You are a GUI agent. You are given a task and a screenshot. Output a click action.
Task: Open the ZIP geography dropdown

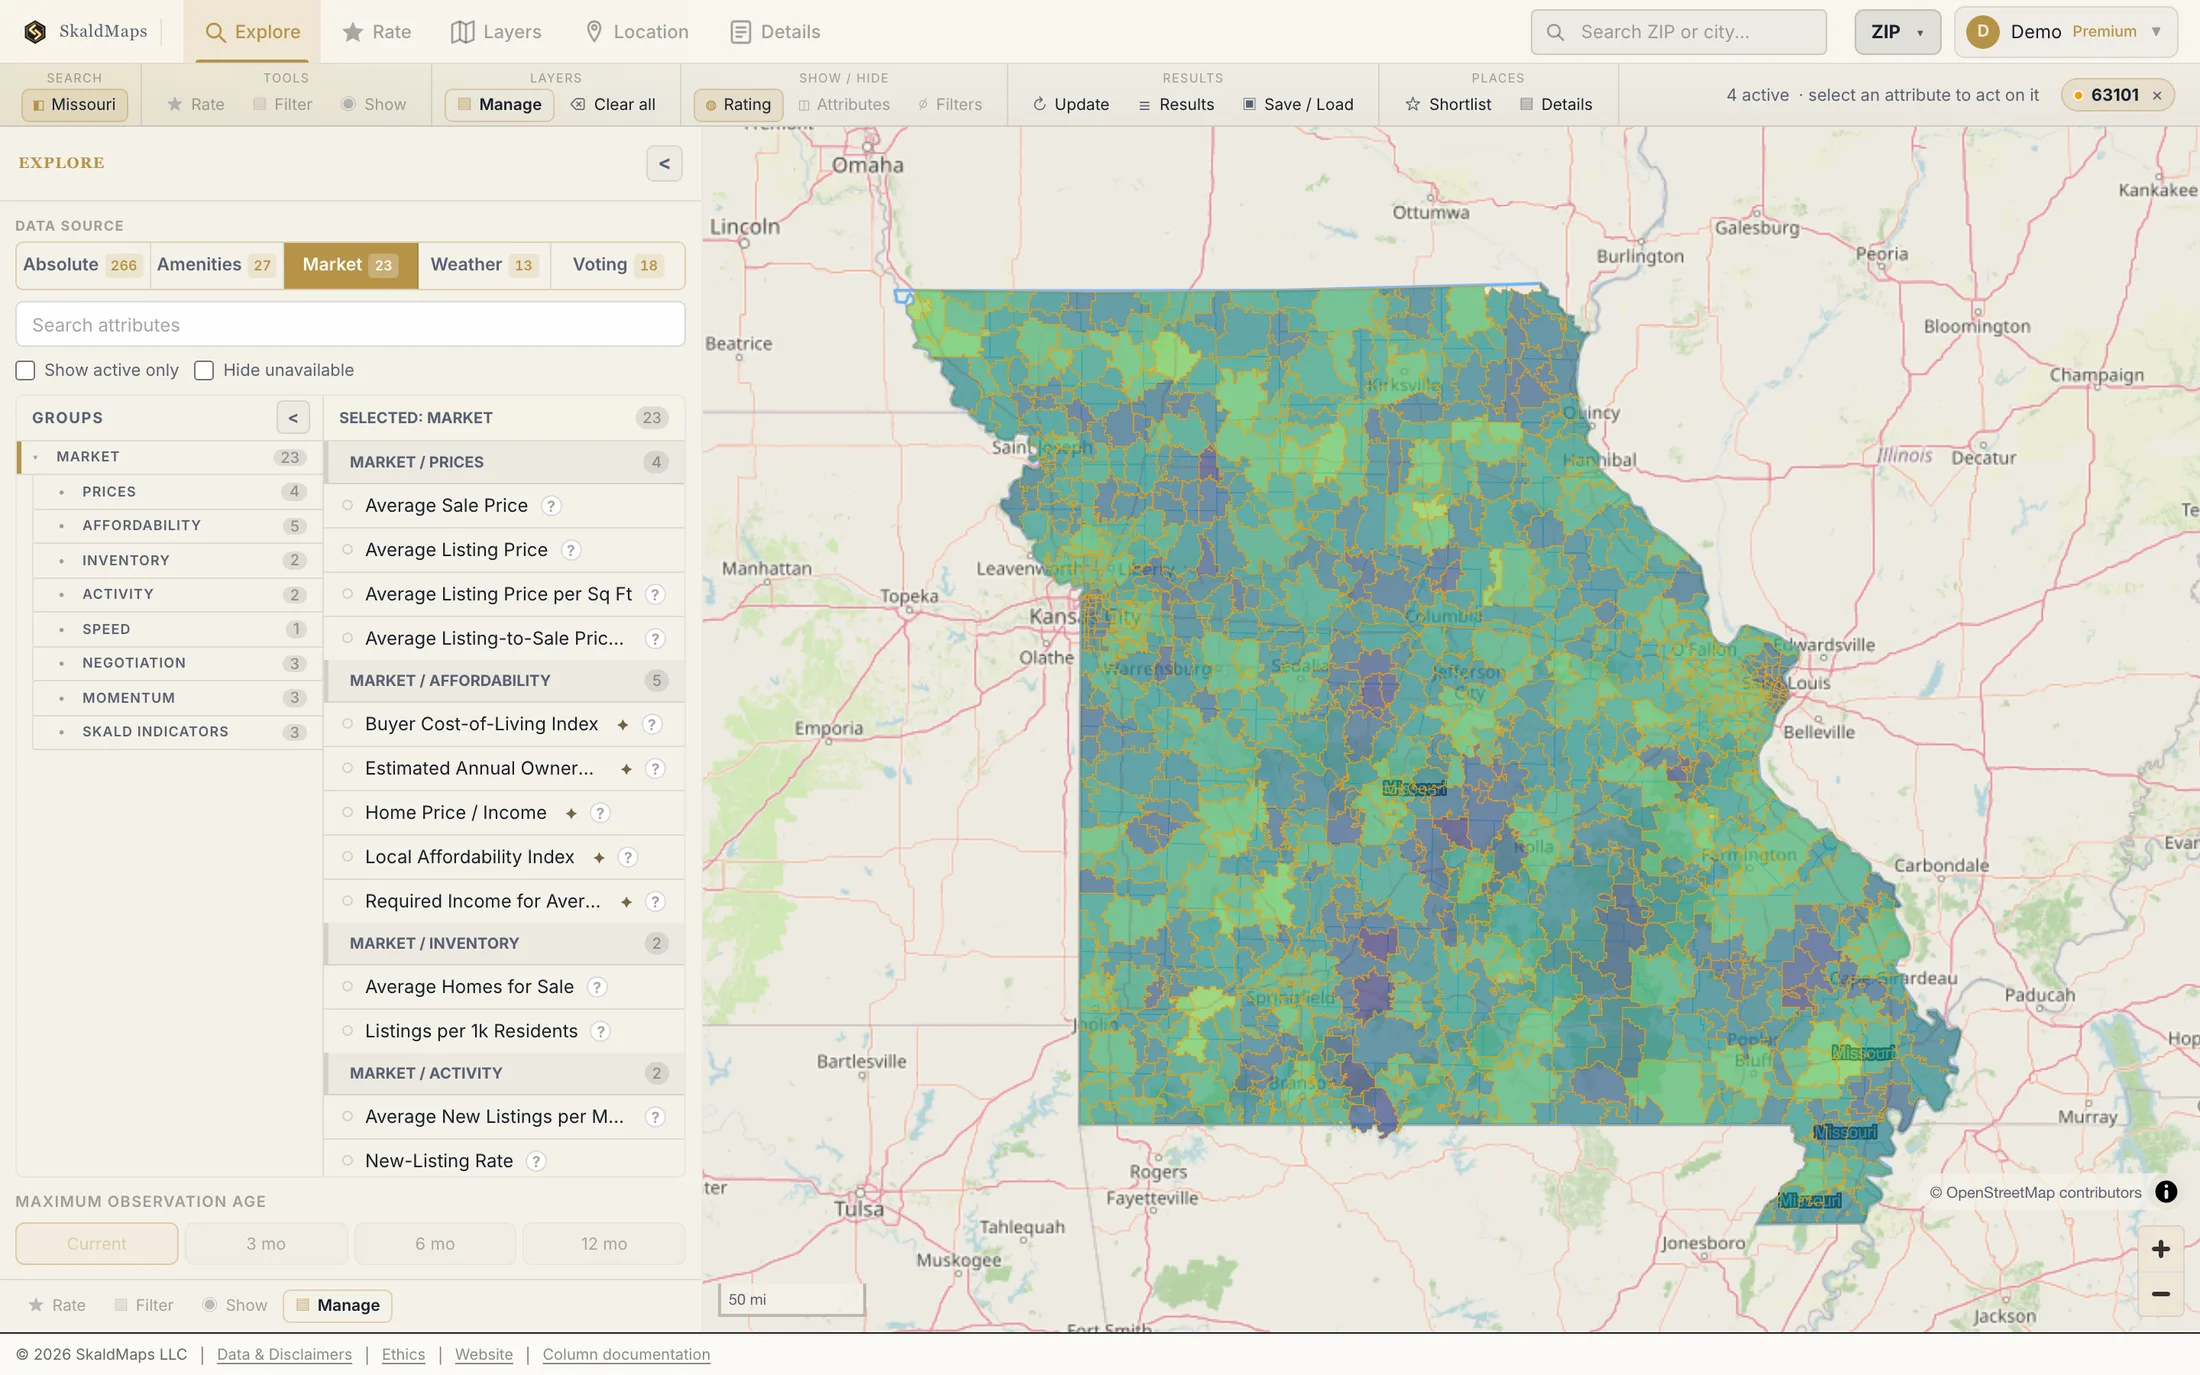point(1897,32)
